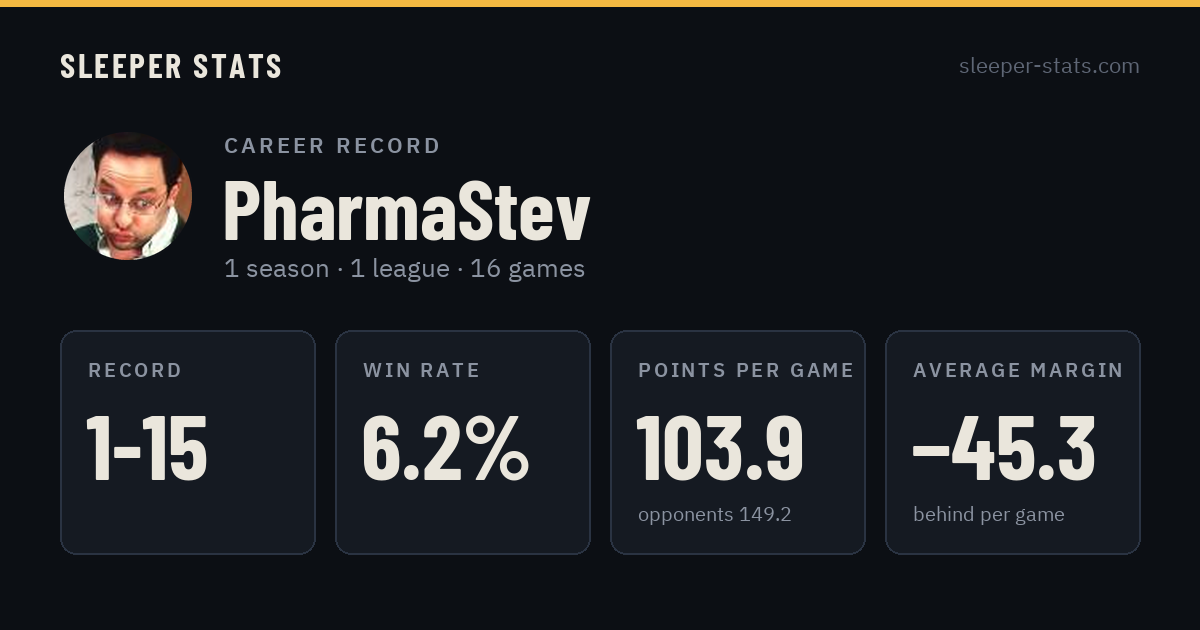
Task: Click the AVERAGE MARGIN card label
Action: pyautogui.click(x=1018, y=371)
